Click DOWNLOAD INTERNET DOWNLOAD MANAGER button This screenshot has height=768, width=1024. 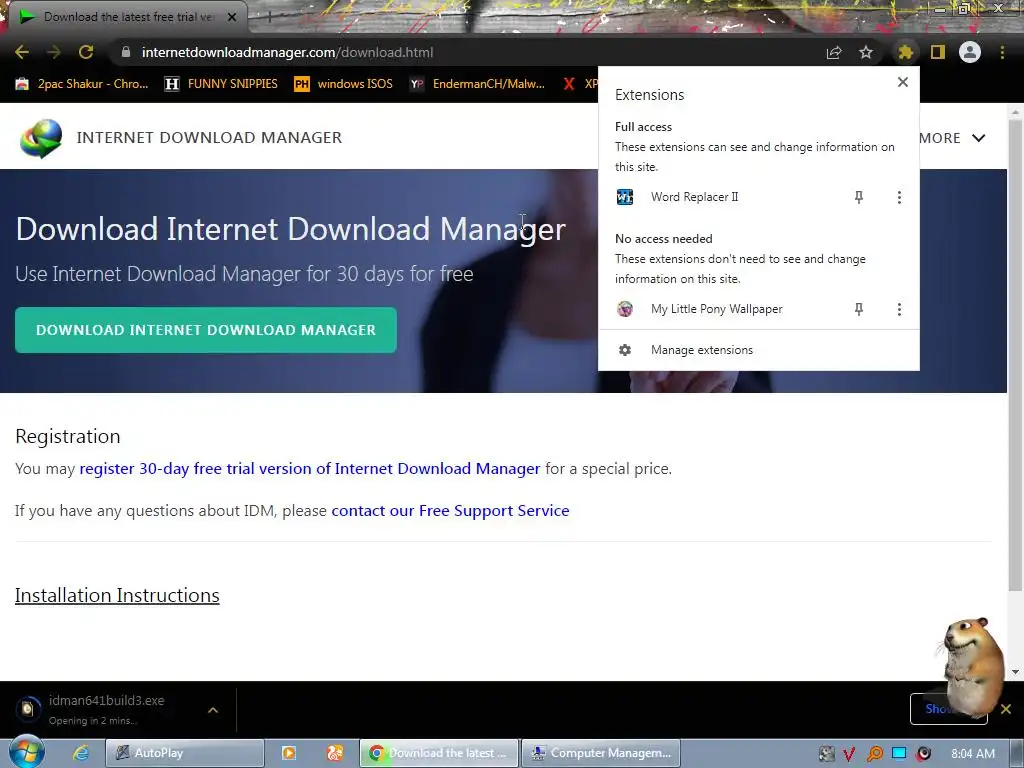click(x=206, y=330)
